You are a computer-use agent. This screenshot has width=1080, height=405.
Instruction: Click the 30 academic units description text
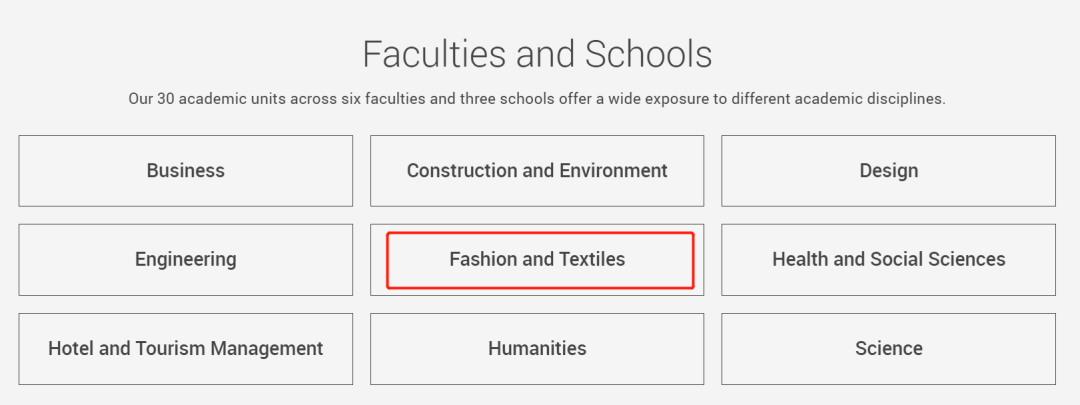pyautogui.click(x=537, y=99)
